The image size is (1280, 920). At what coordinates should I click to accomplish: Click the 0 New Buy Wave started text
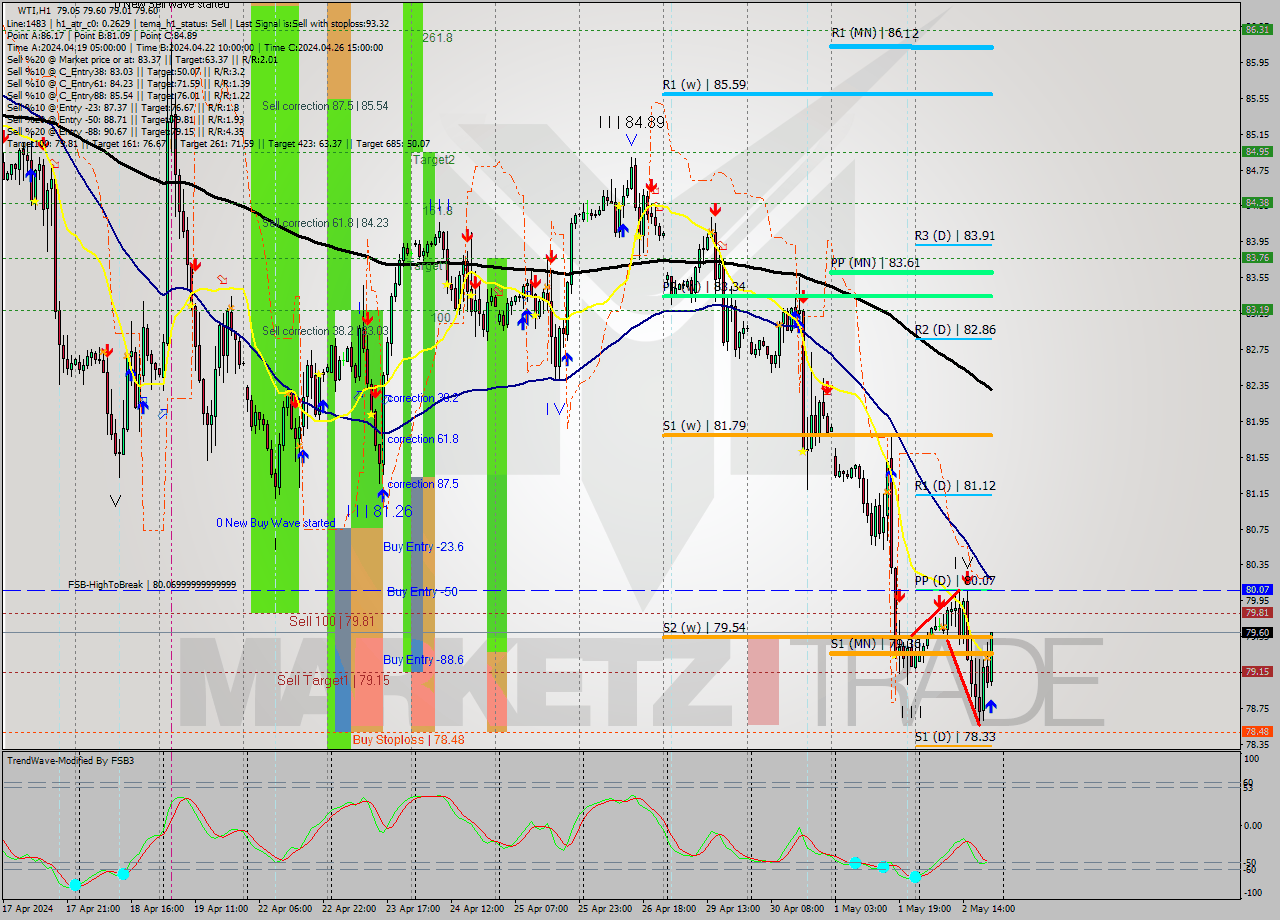[x=276, y=523]
